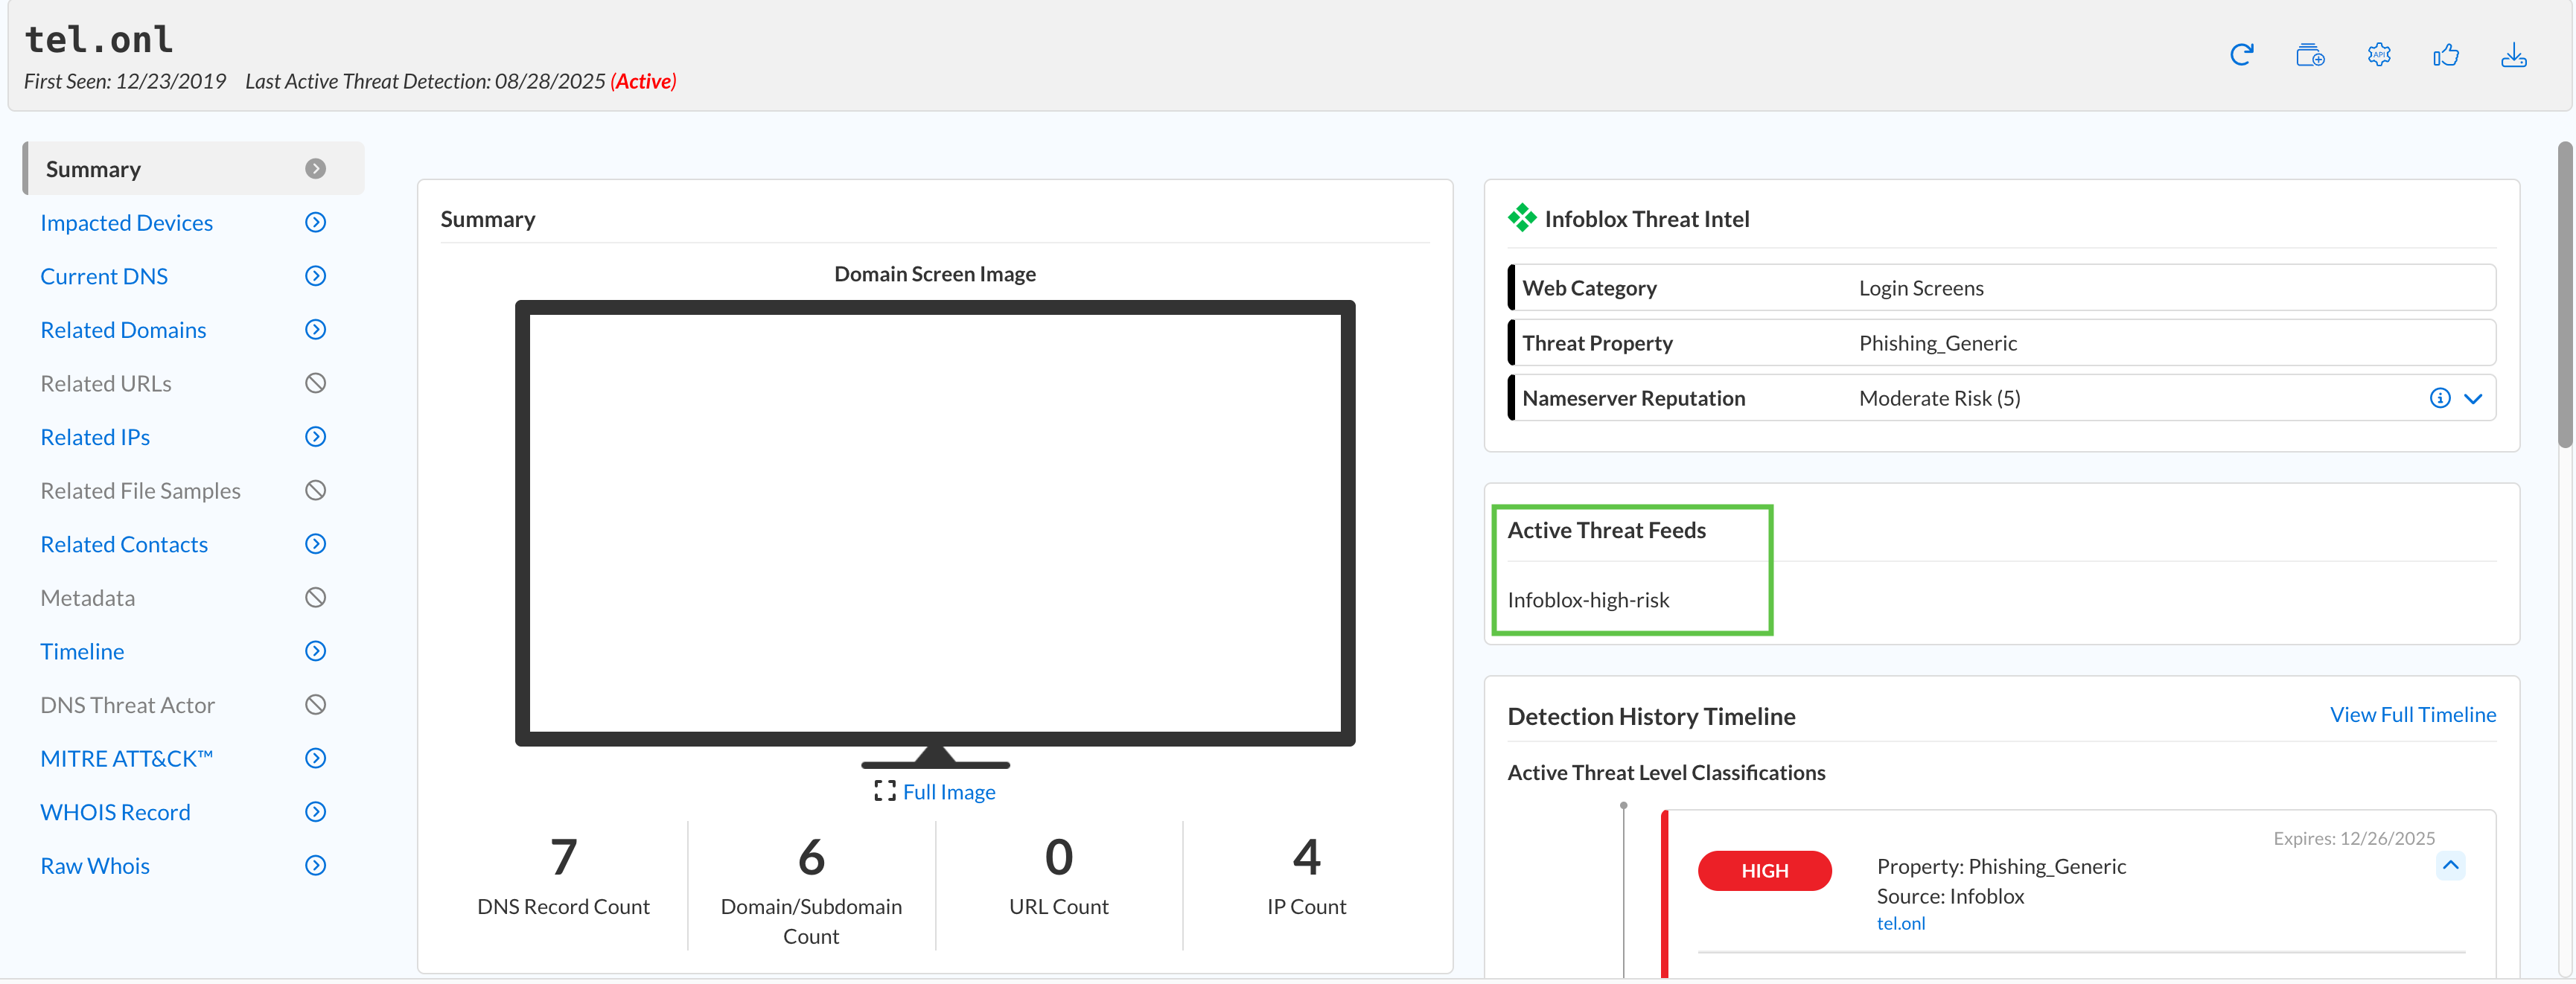2576x984 pixels.
Task: Select Related Domains in sidebar
Action: pos(123,330)
